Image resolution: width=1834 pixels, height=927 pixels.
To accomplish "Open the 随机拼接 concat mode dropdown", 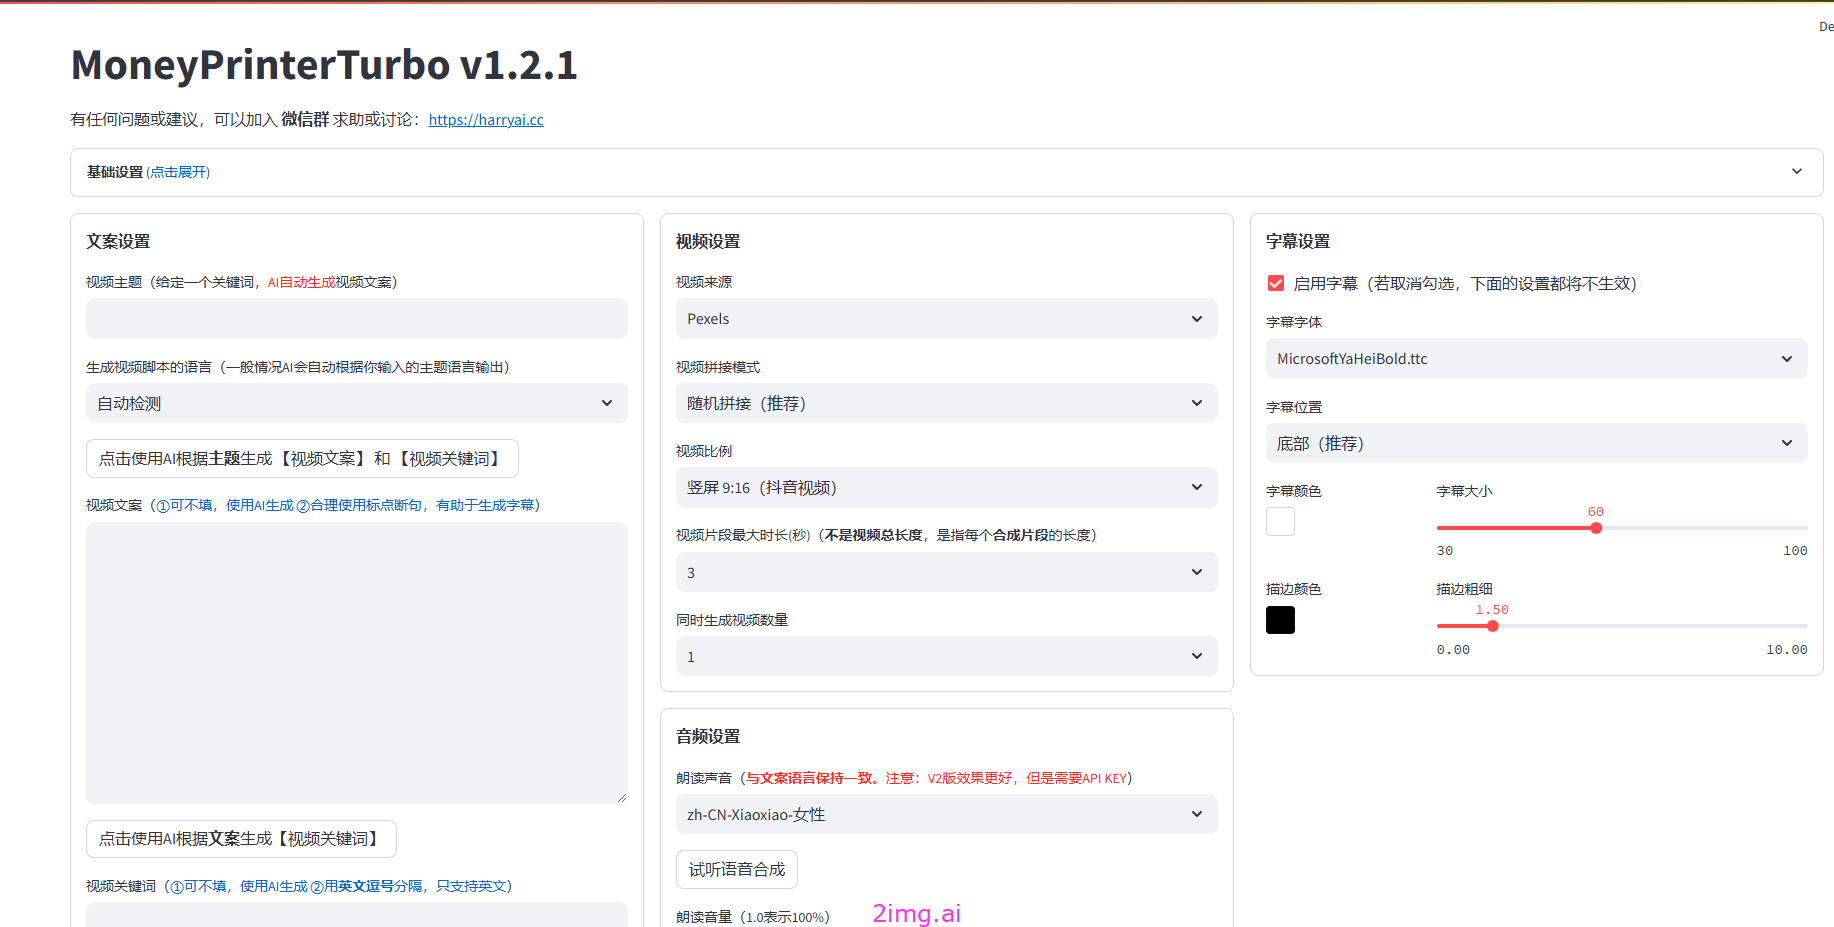I will (947, 403).
